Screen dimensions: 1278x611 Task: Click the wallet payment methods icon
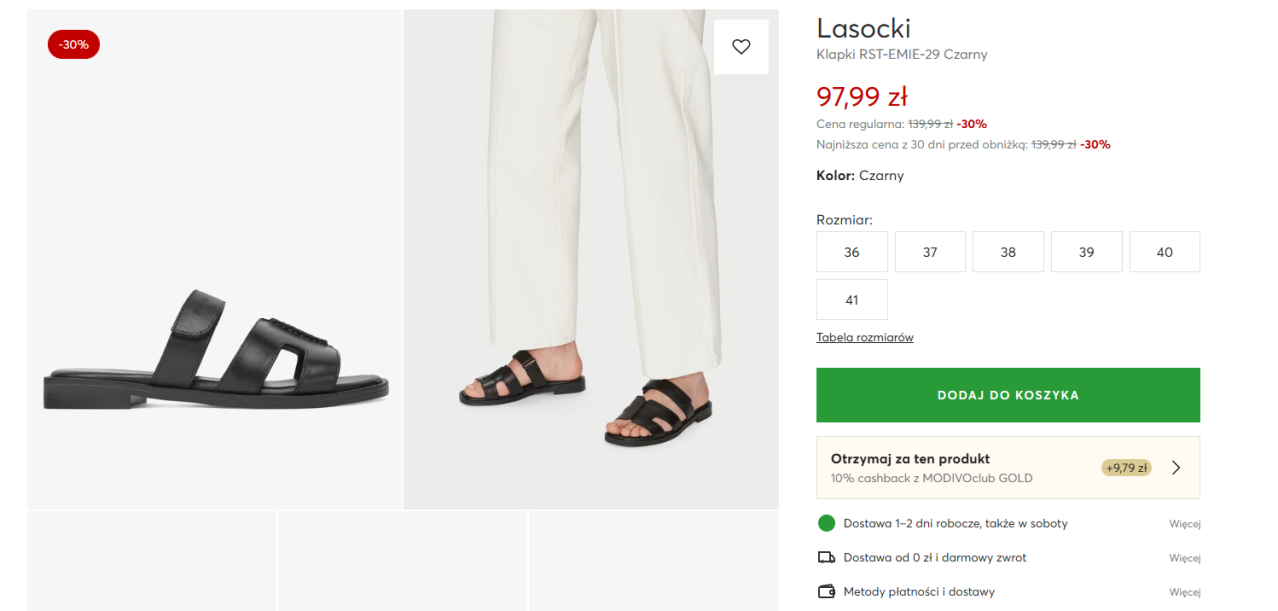(826, 591)
